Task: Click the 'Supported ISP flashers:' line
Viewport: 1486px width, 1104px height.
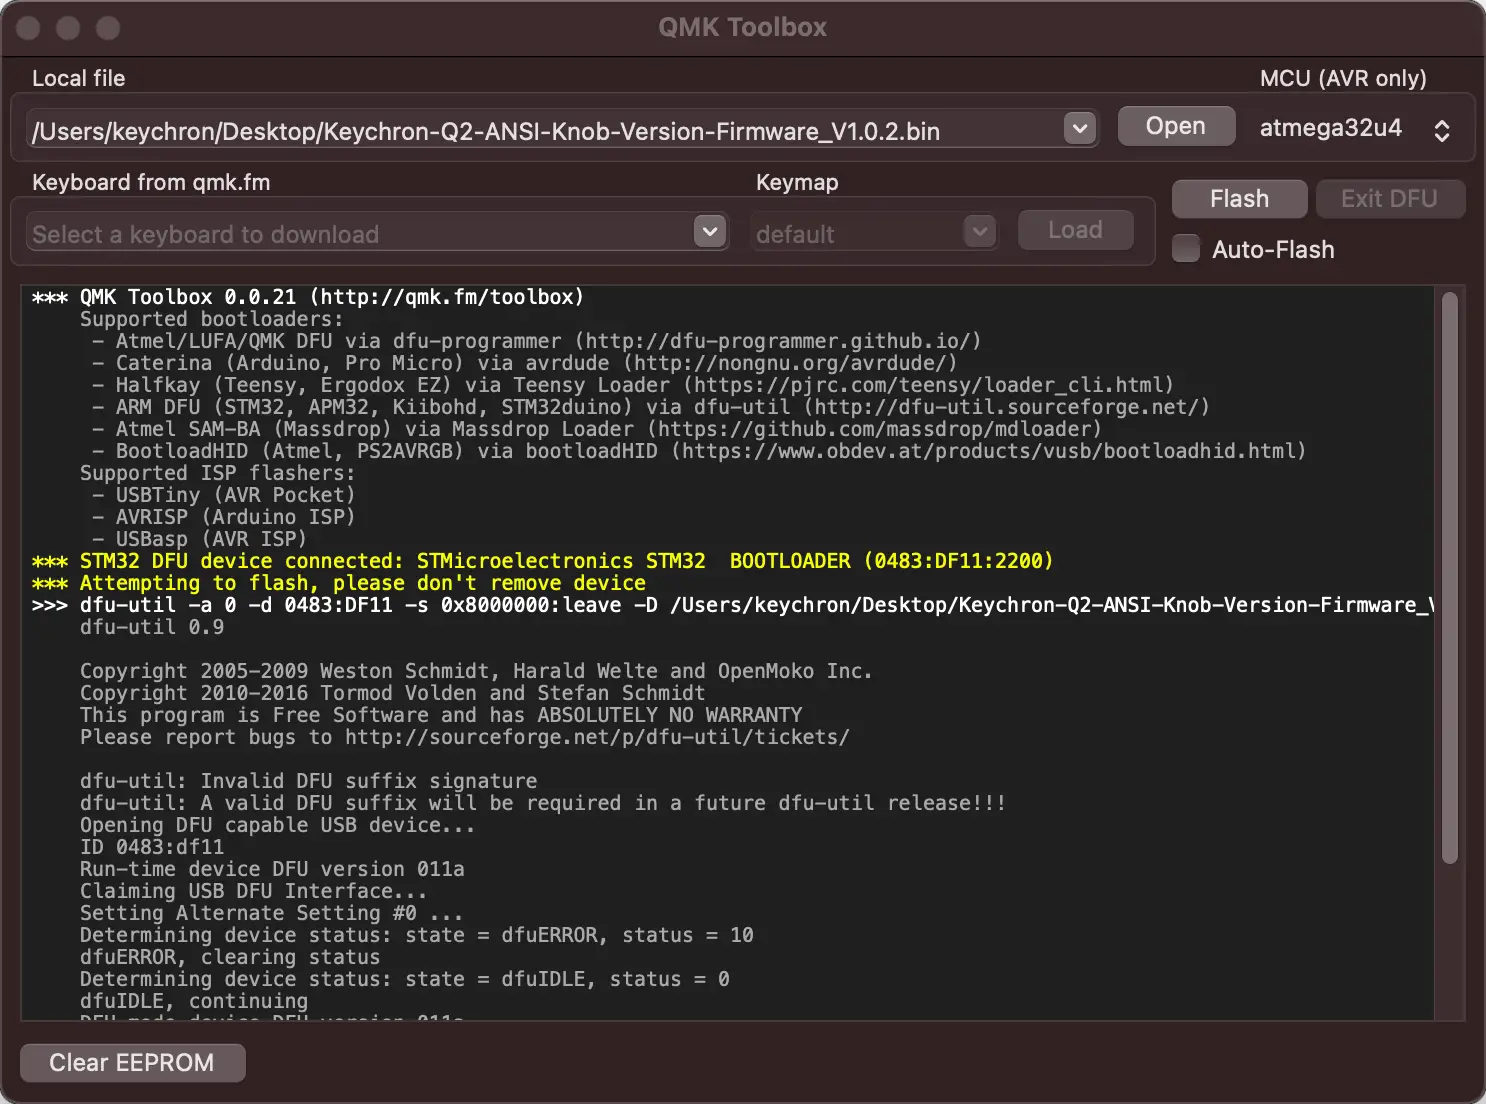Action: click(217, 473)
